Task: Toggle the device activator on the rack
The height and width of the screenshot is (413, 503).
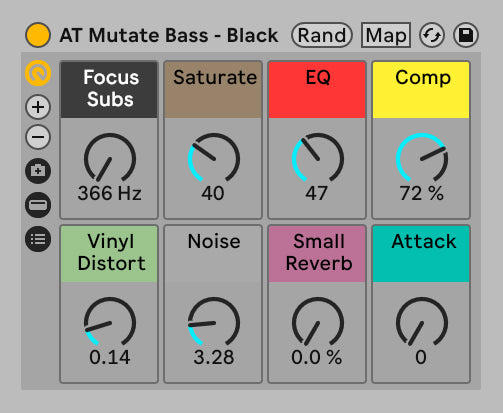Action: [x=38, y=35]
